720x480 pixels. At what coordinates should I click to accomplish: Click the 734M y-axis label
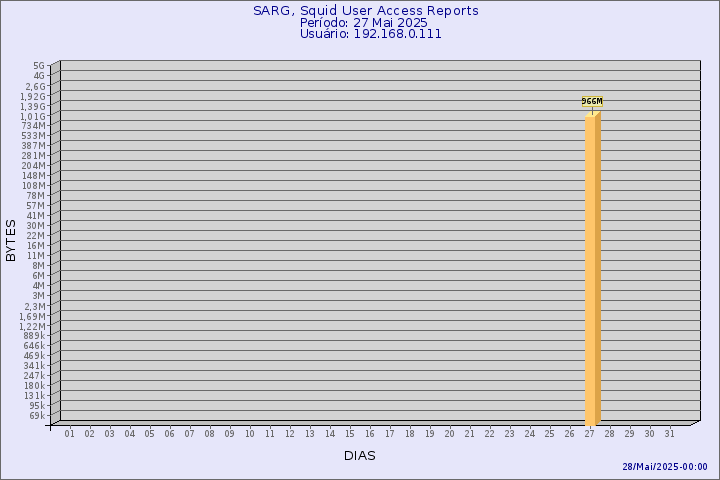pyautogui.click(x=34, y=126)
